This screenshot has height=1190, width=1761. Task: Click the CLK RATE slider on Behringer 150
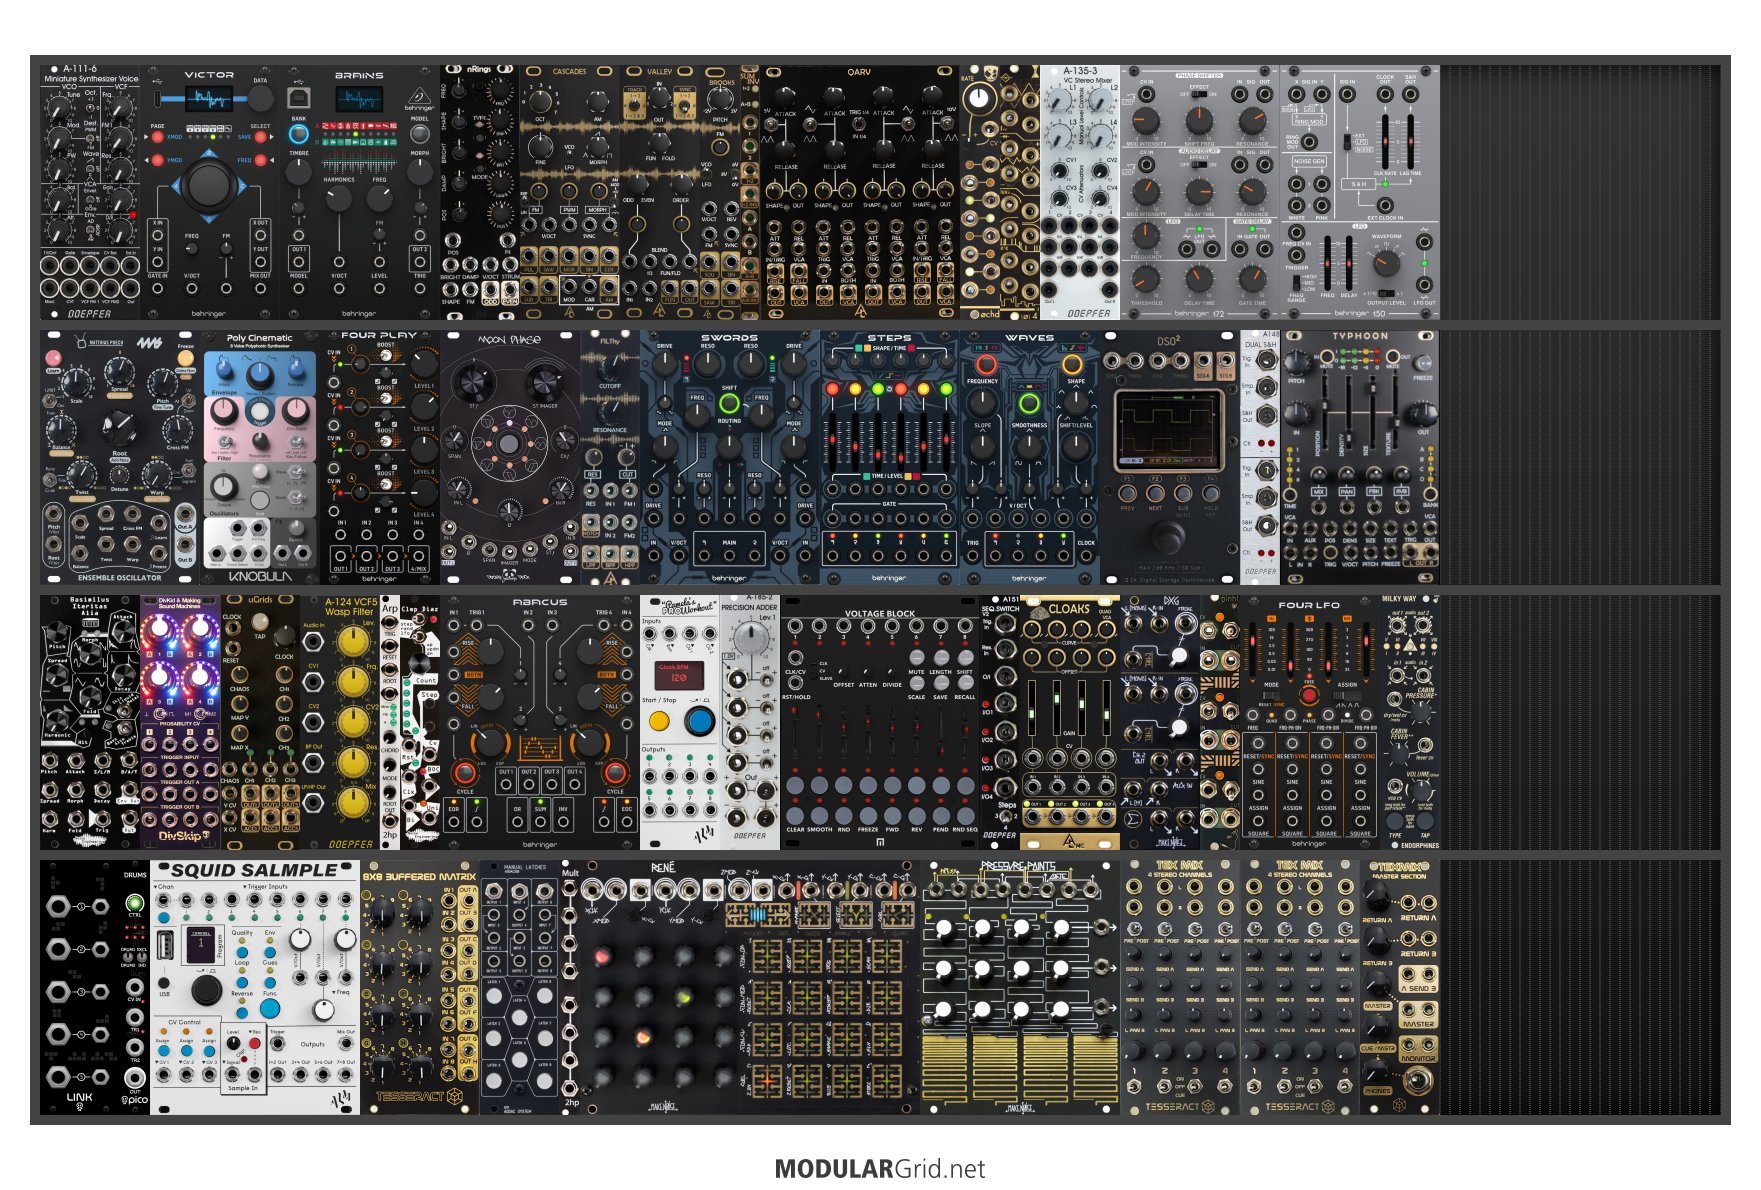pos(1386,142)
